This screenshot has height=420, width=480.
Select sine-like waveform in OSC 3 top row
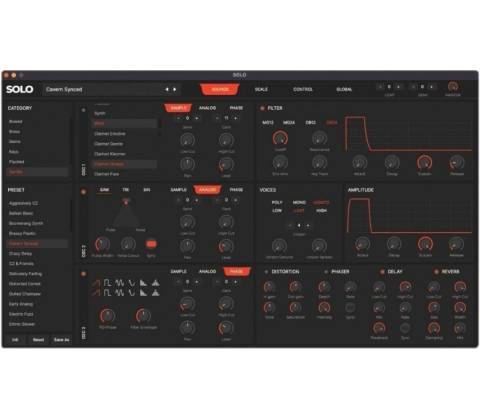(x=132, y=283)
